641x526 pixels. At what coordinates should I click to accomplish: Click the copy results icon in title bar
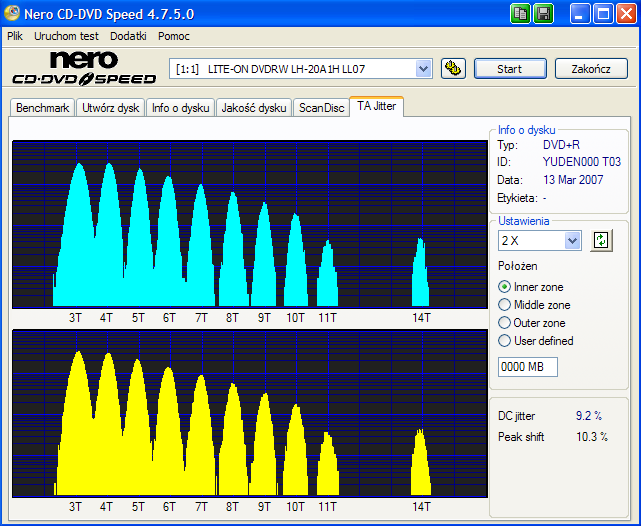coord(520,14)
